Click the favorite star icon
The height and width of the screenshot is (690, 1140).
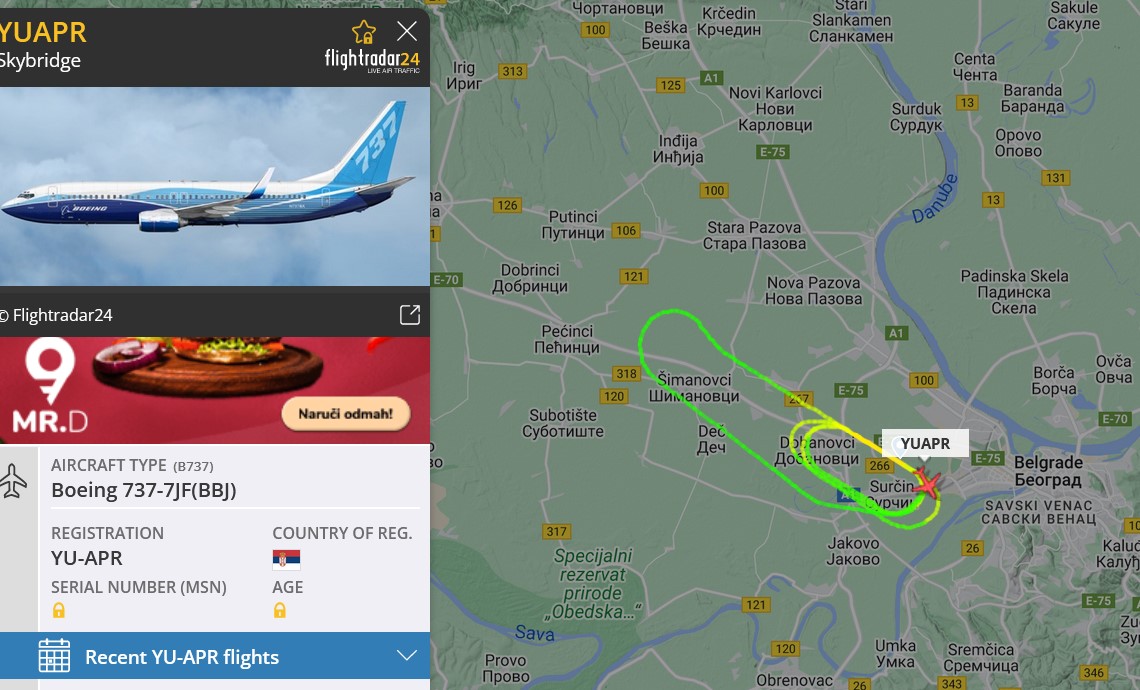point(364,32)
